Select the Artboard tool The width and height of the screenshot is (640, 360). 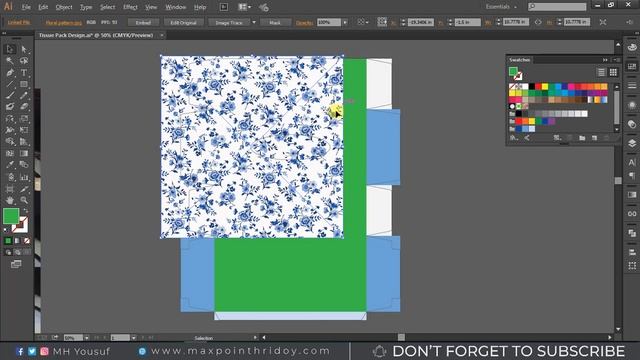pos(10,189)
